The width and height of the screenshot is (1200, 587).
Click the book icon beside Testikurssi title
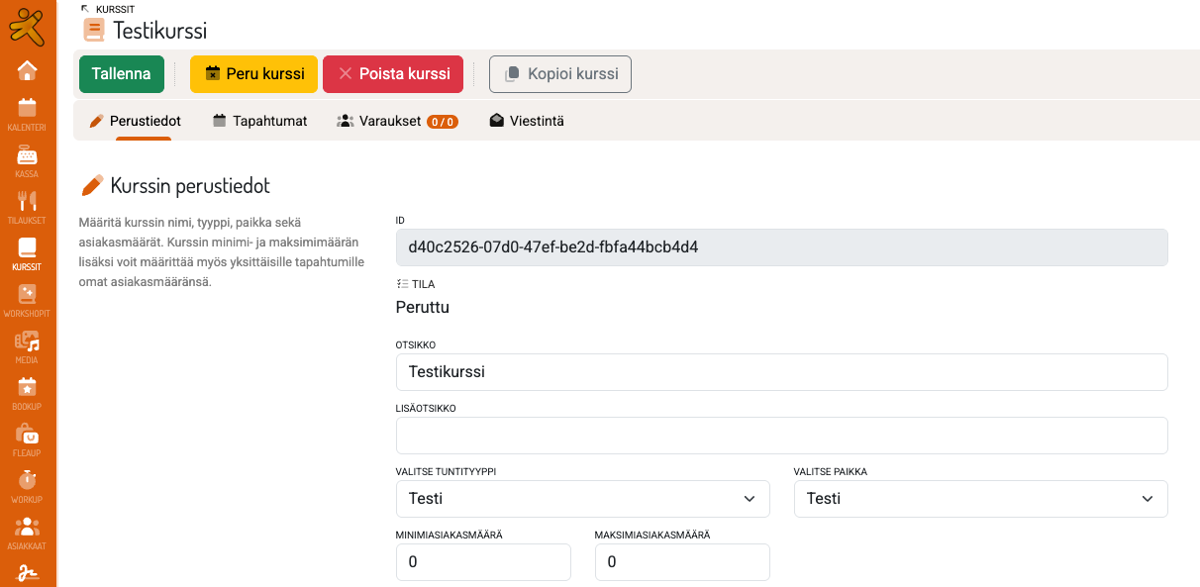click(x=94, y=30)
